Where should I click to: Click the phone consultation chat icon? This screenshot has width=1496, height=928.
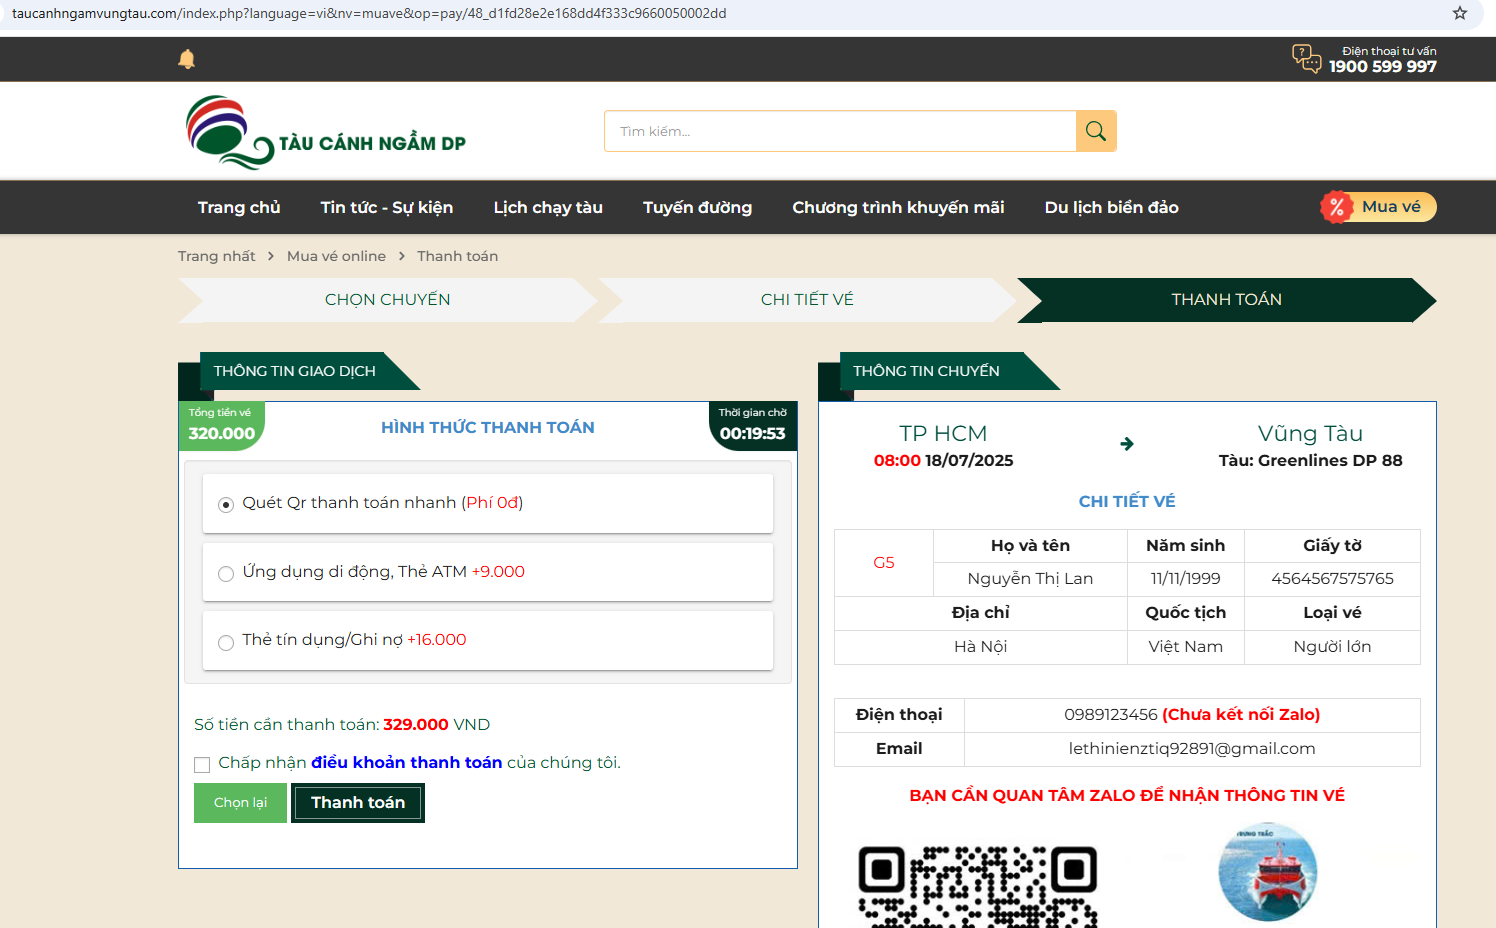click(x=1306, y=58)
